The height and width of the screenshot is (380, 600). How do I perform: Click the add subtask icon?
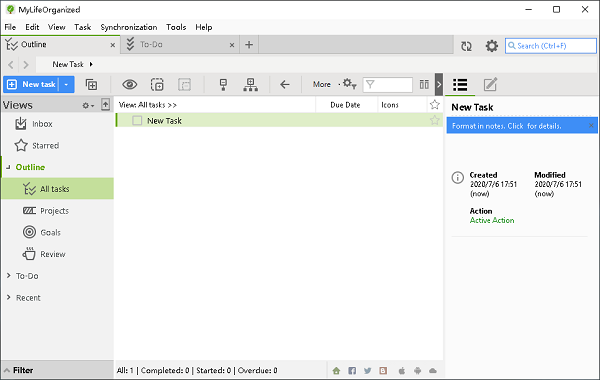click(x=91, y=85)
